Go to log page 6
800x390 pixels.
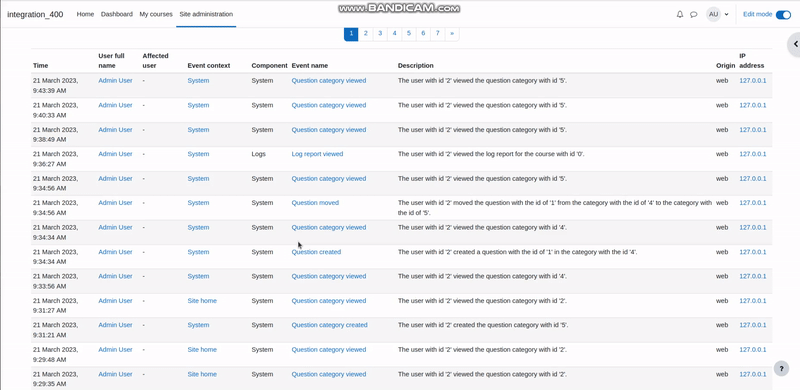click(x=423, y=34)
